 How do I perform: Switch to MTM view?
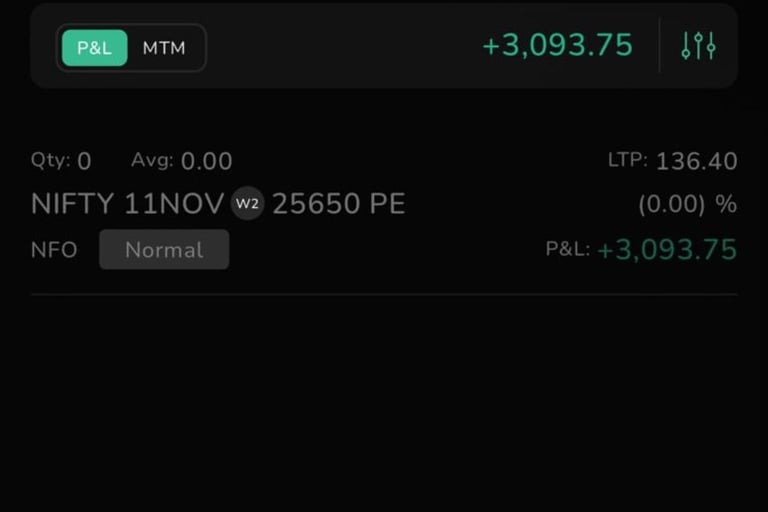coord(164,48)
